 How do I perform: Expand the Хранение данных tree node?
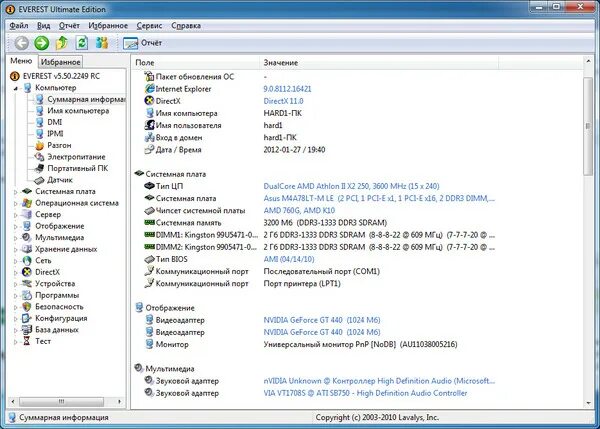pos(16,249)
